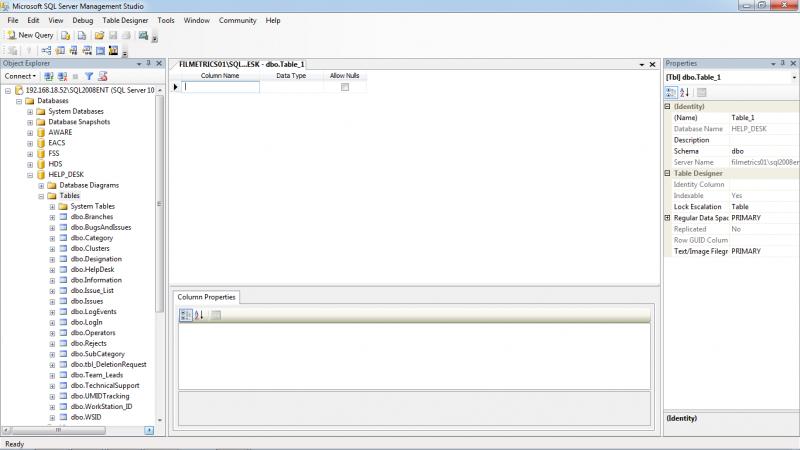This screenshot has width=800, height=450.
Task: Open the active documents dropdown arrow
Action: 642,65
